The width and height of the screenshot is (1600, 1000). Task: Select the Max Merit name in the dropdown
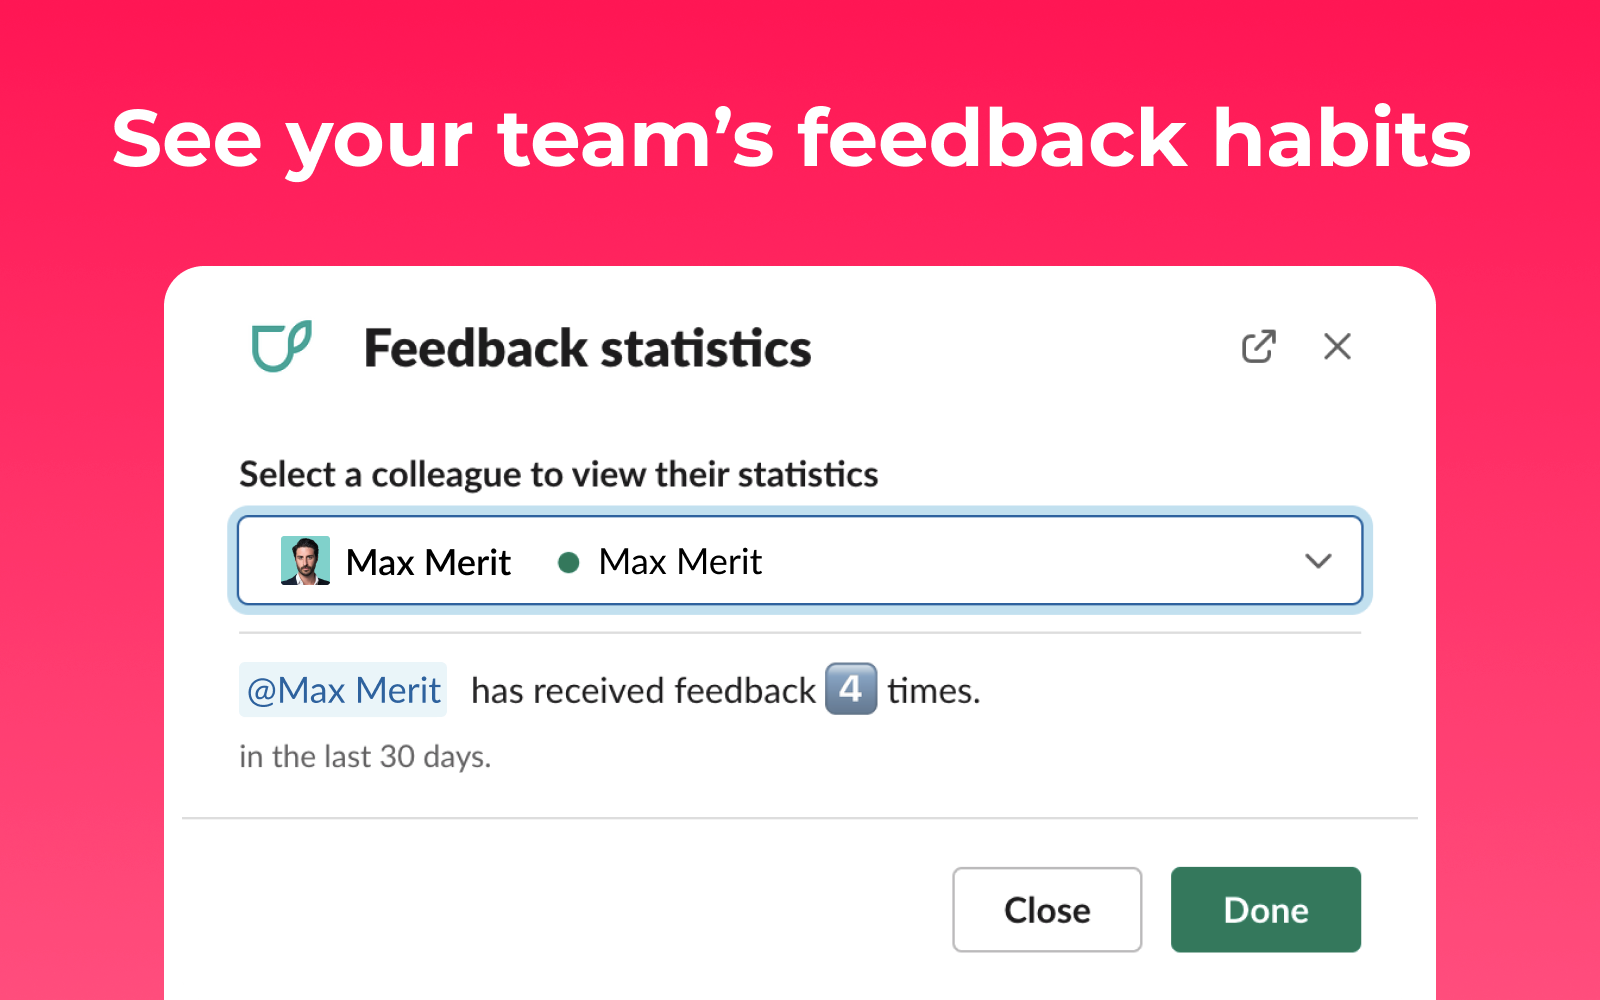click(x=428, y=561)
